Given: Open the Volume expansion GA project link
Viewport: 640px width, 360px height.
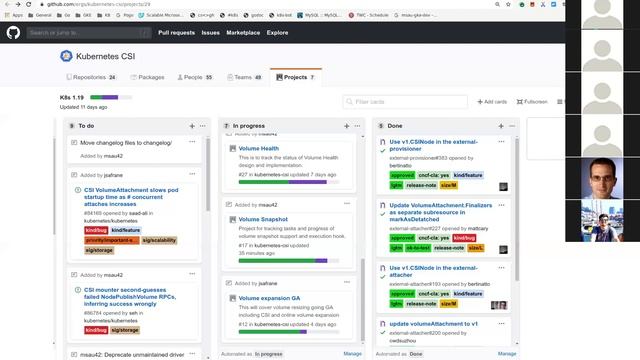Looking at the screenshot, I should coord(269,298).
